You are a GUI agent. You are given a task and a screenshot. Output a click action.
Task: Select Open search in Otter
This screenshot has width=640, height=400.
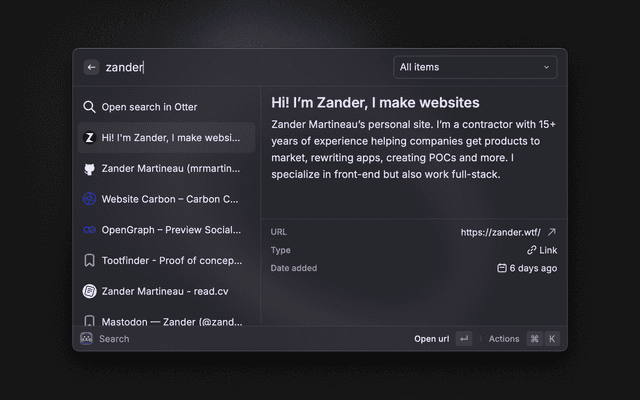tap(149, 107)
